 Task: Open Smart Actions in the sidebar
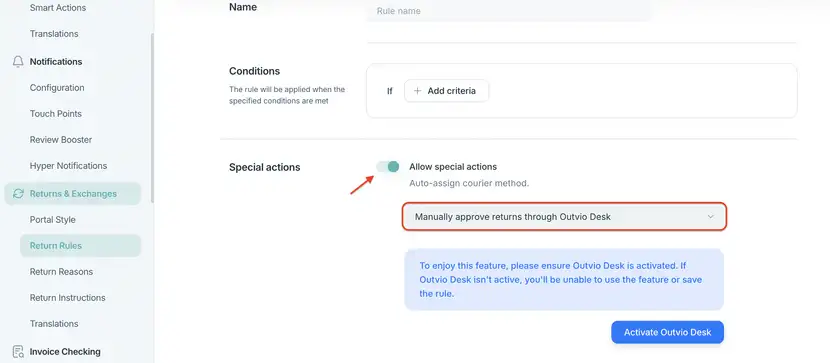coord(58,8)
